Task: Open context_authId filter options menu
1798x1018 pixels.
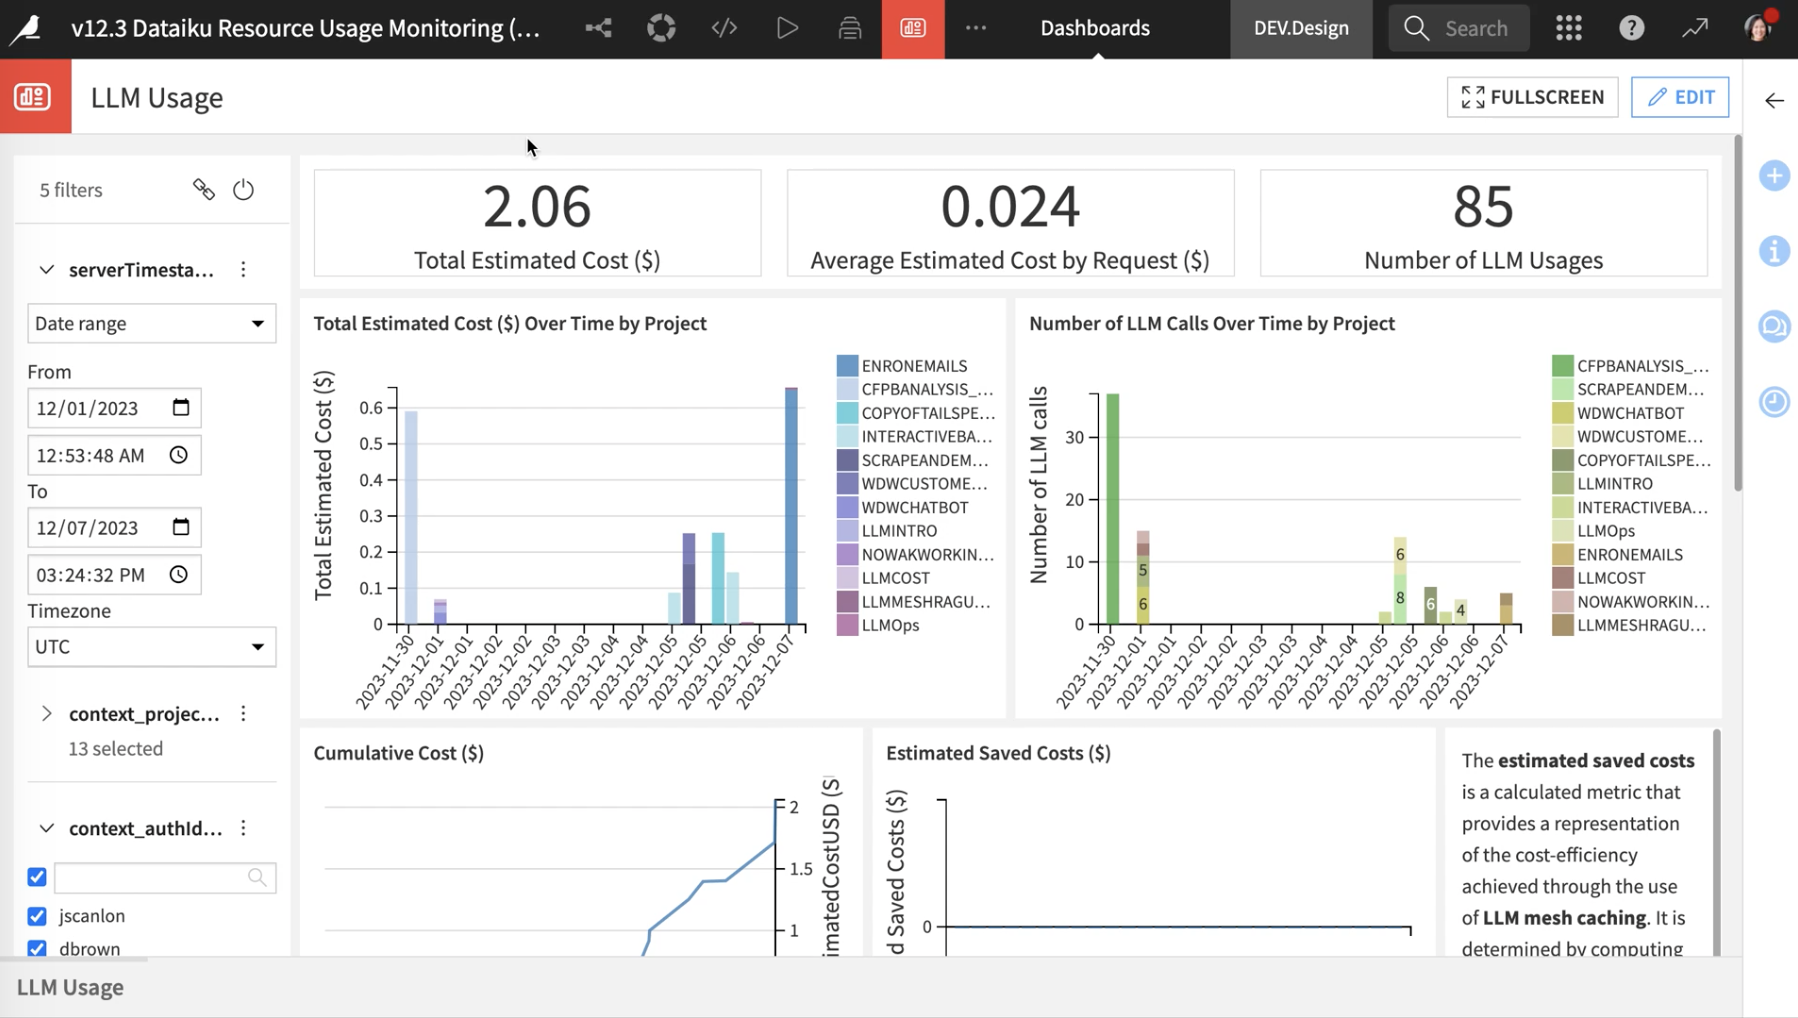Action: tap(243, 827)
